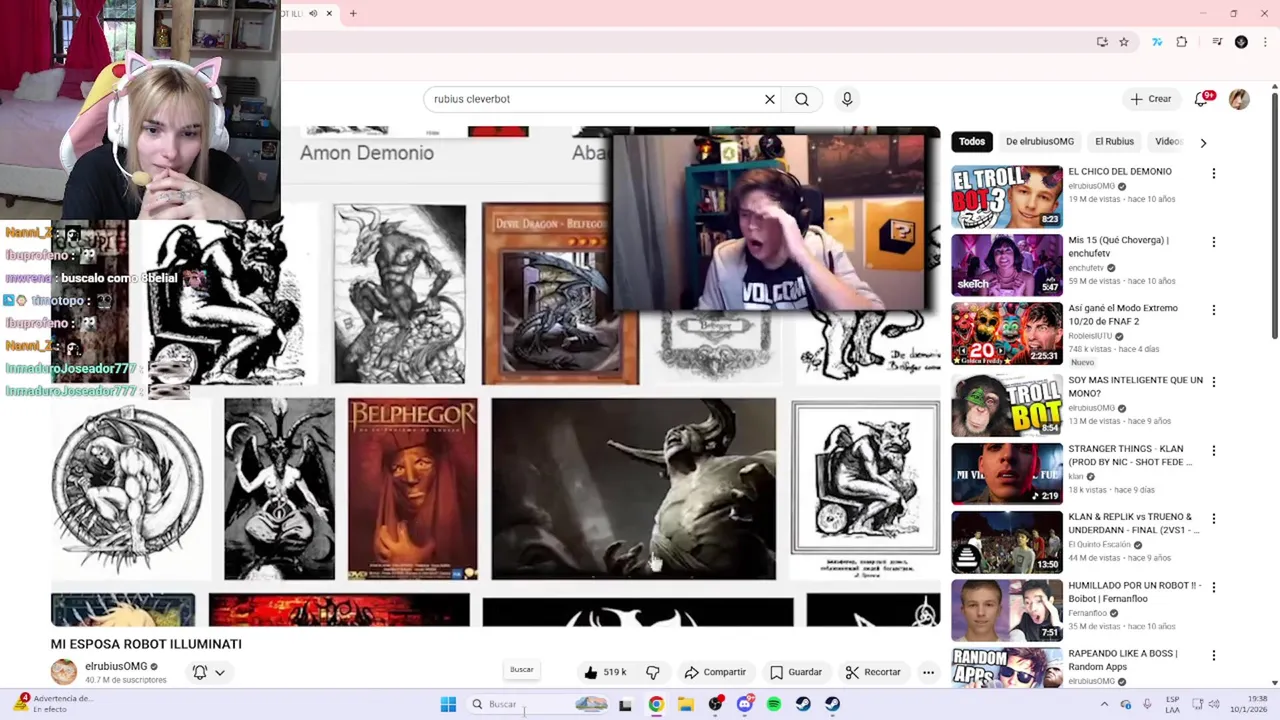The width and height of the screenshot is (1280, 720).
Task: Open the YouTube account avatar menu
Action: 1239,99
